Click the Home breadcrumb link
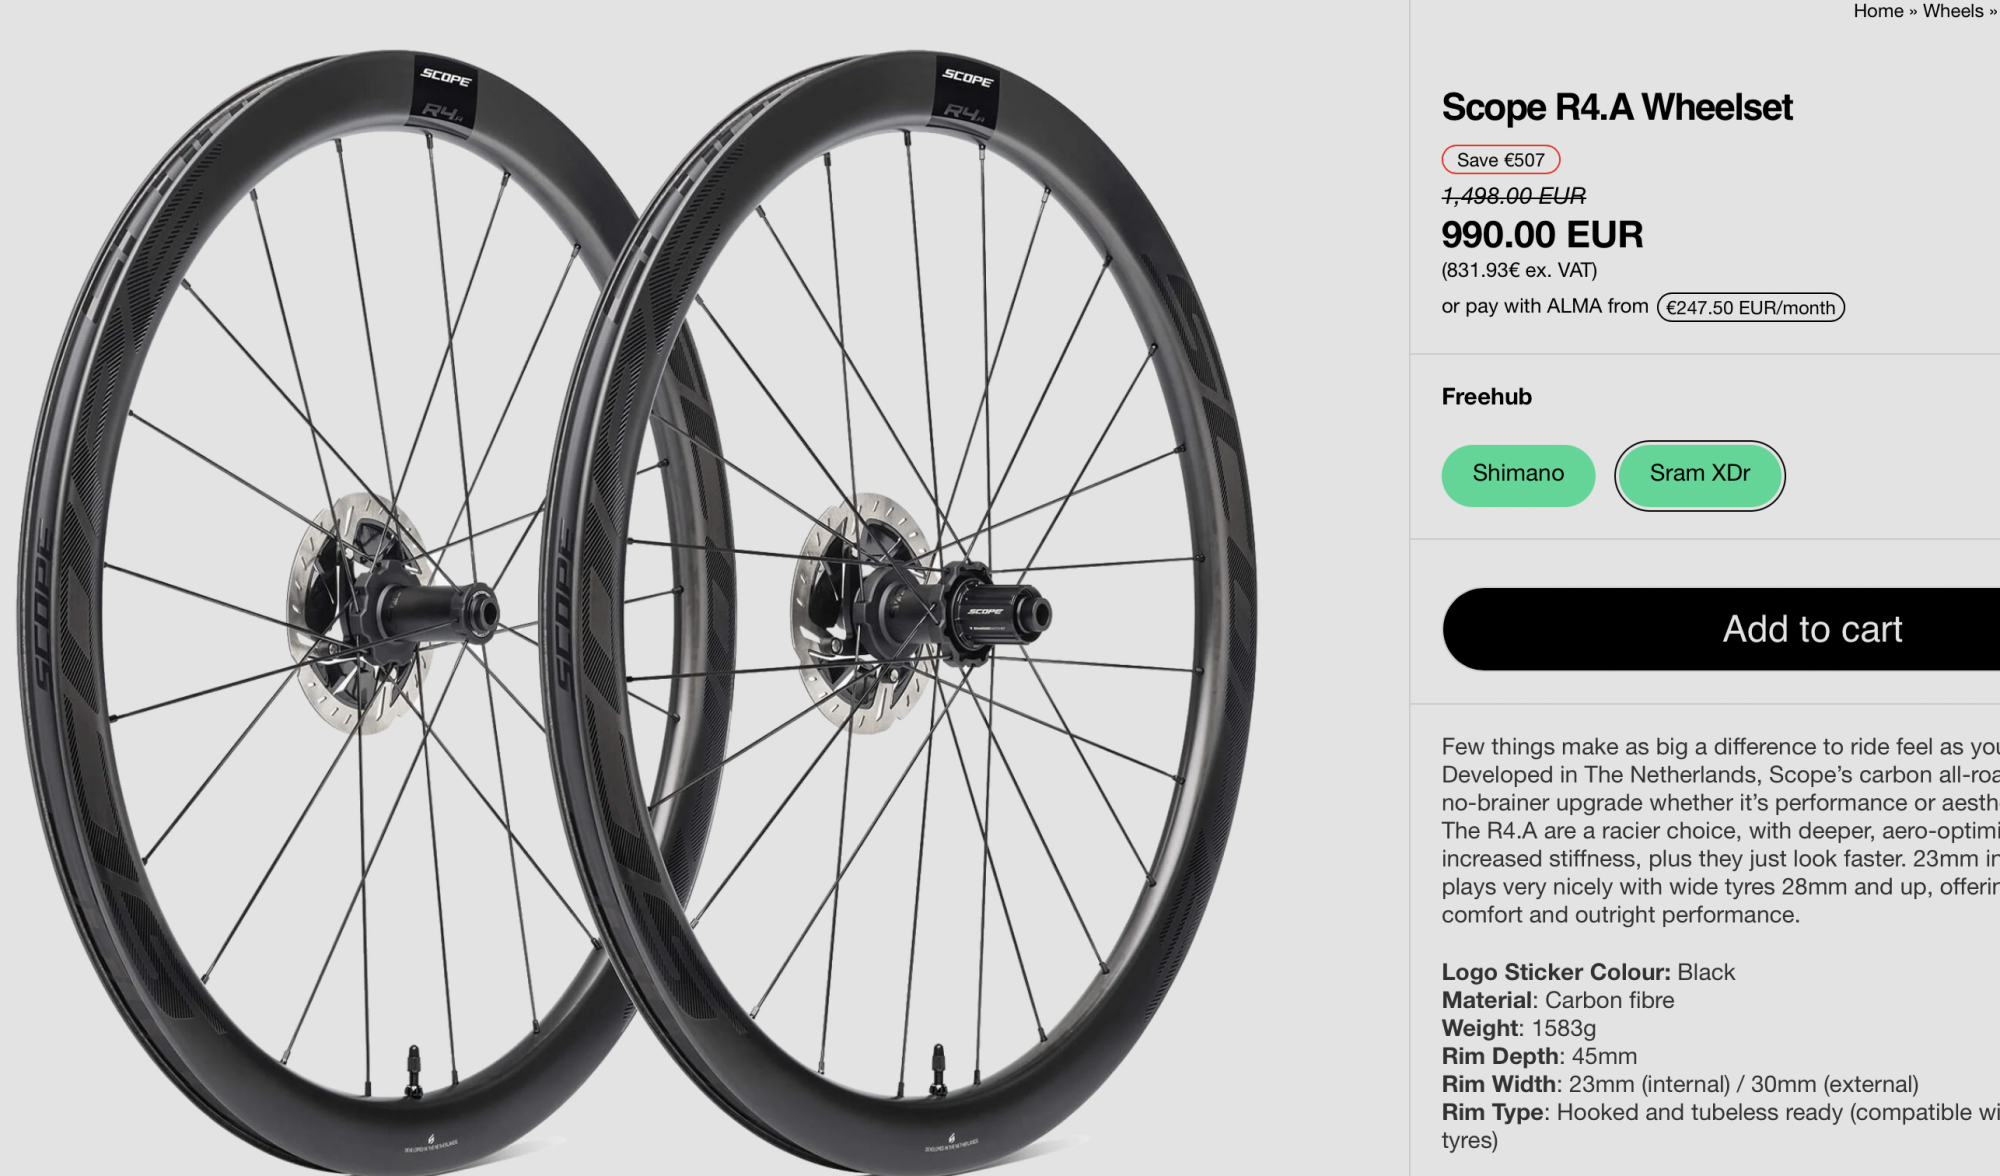The height and width of the screenshot is (1176, 2000). (x=1877, y=11)
